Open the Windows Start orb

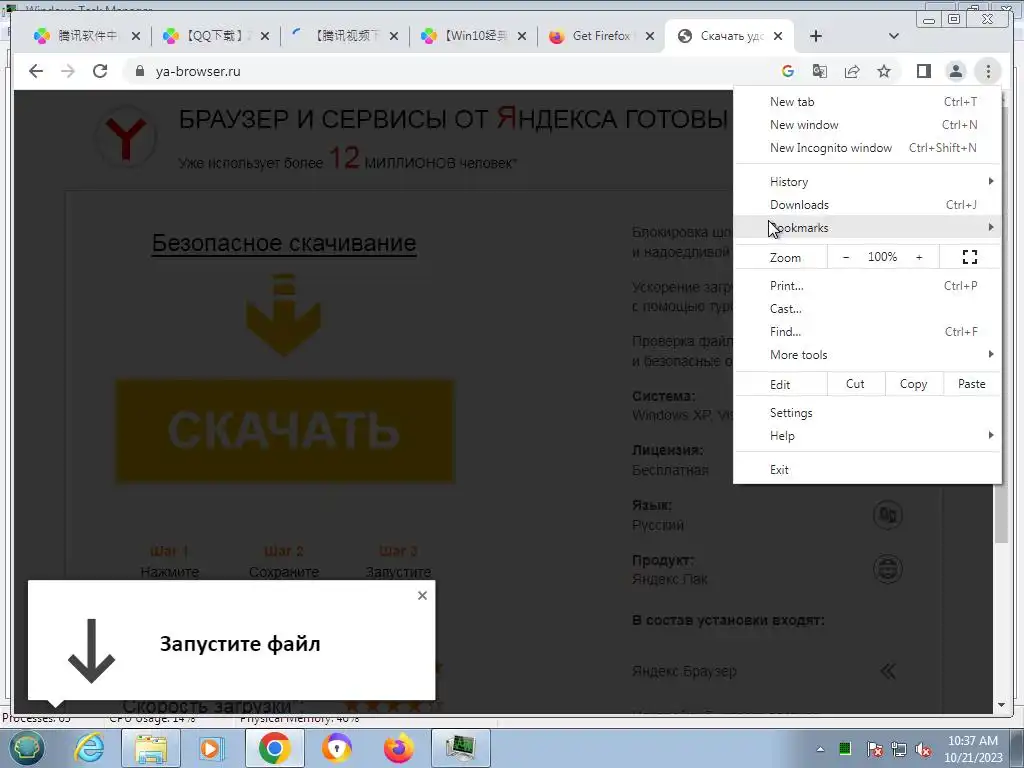25,748
